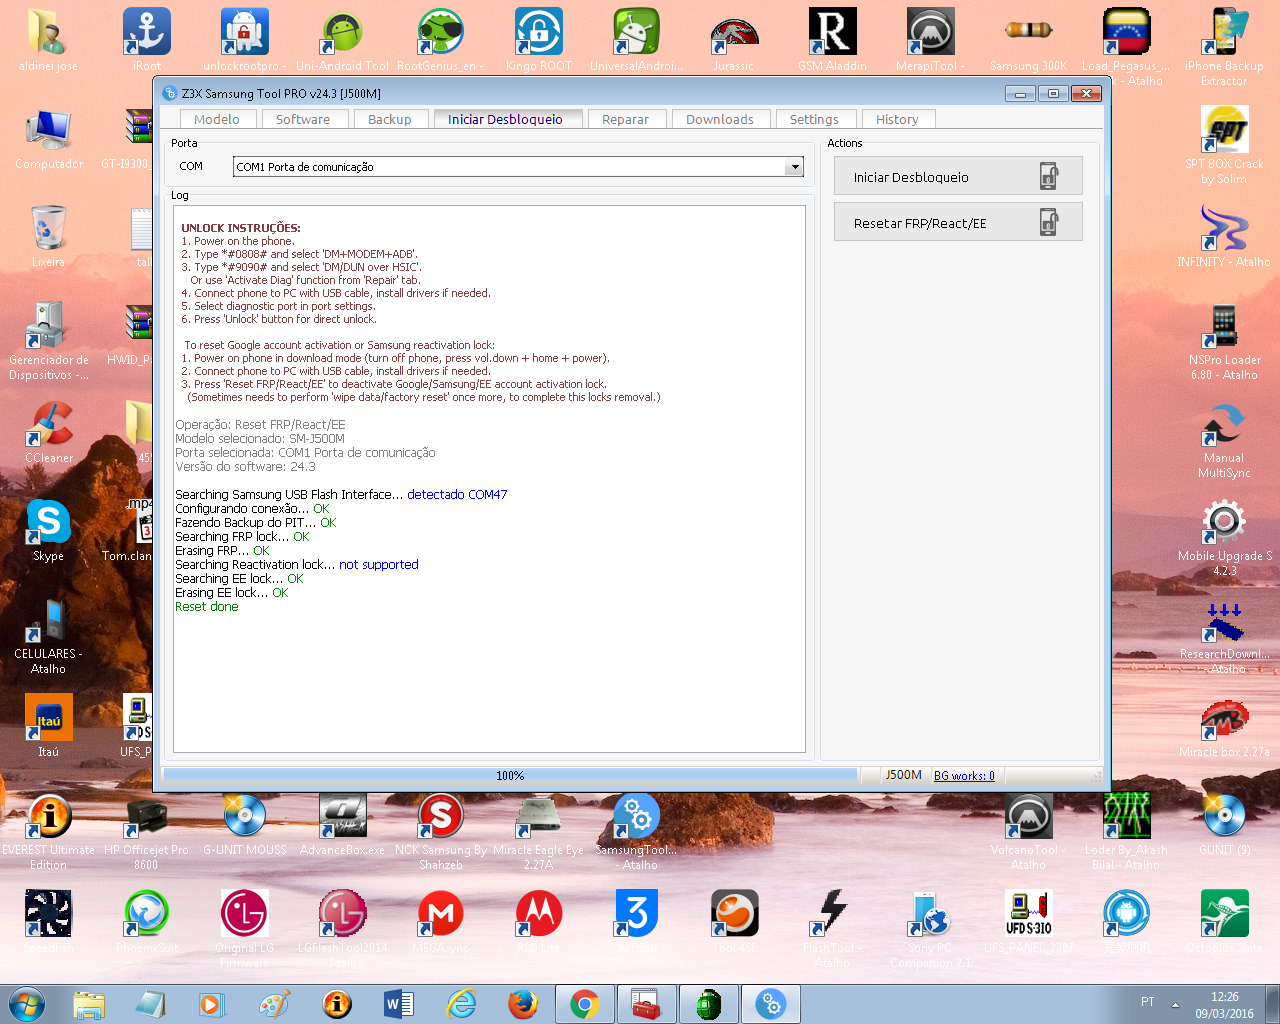1280x1024 pixels.
Task: Open the SamsungTool Atalho desktop shortcut
Action: tap(637, 831)
